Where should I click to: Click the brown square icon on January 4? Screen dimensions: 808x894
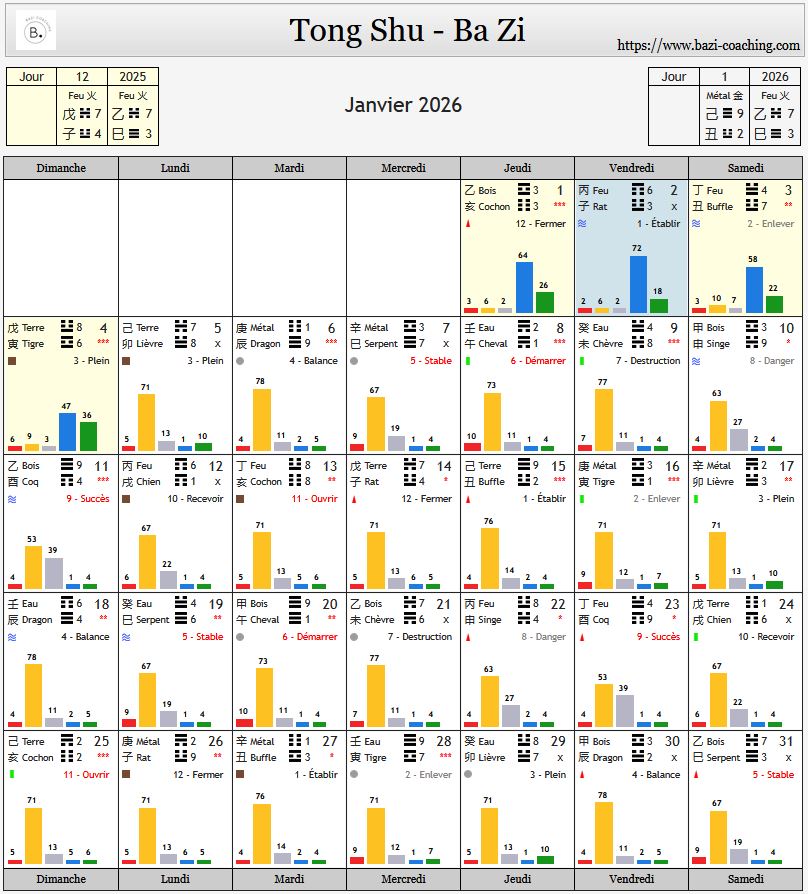coord(12,361)
